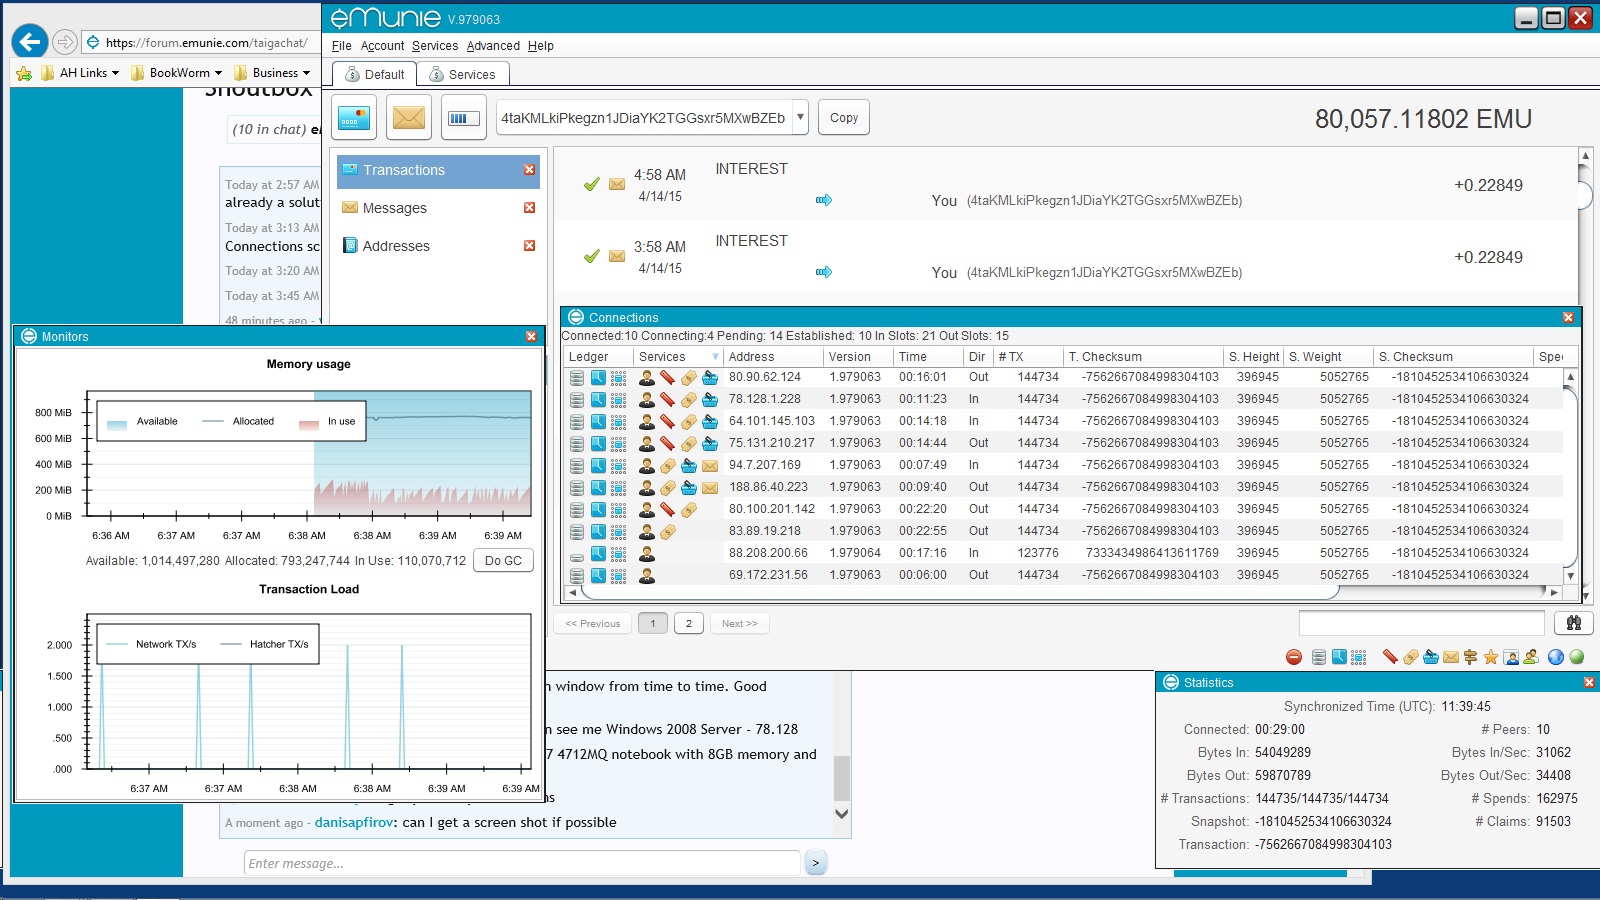This screenshot has width=1600, height=900.
Task: Close the Statistics panel
Action: point(1589,682)
